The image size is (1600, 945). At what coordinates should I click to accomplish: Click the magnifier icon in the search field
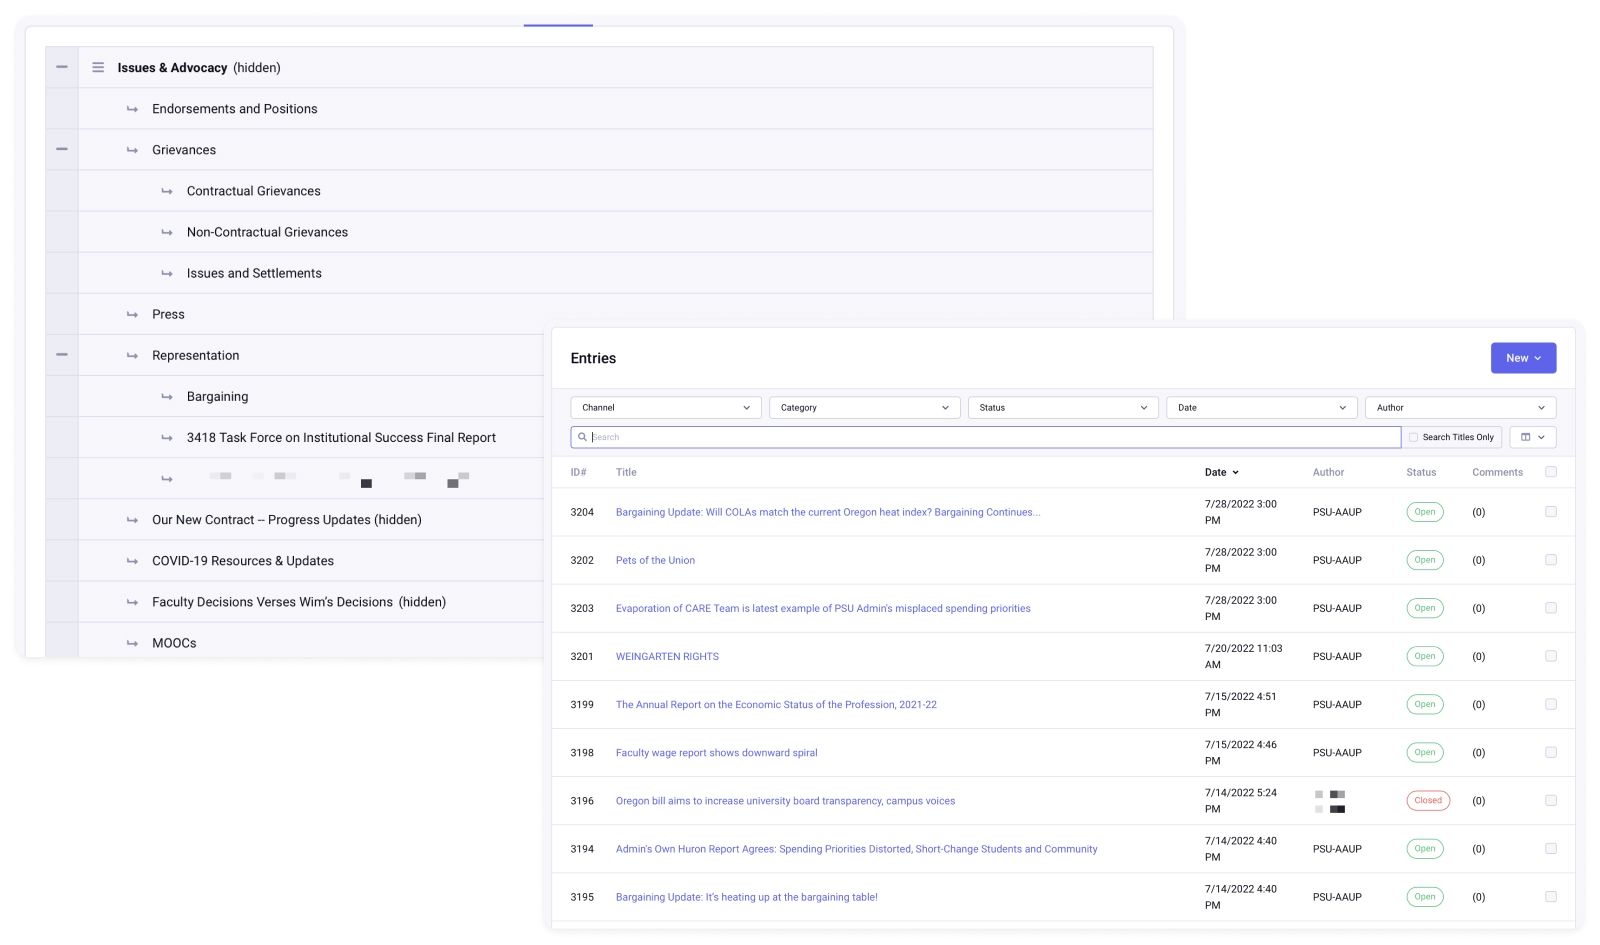tap(582, 437)
